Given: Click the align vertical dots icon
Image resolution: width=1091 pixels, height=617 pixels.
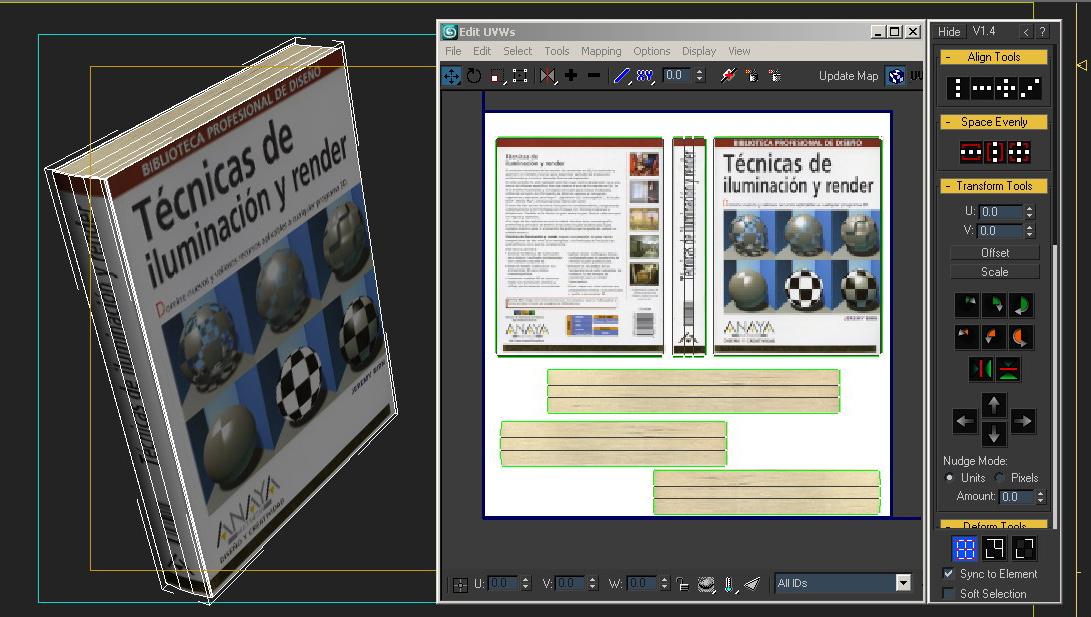Looking at the screenshot, I should [x=958, y=88].
